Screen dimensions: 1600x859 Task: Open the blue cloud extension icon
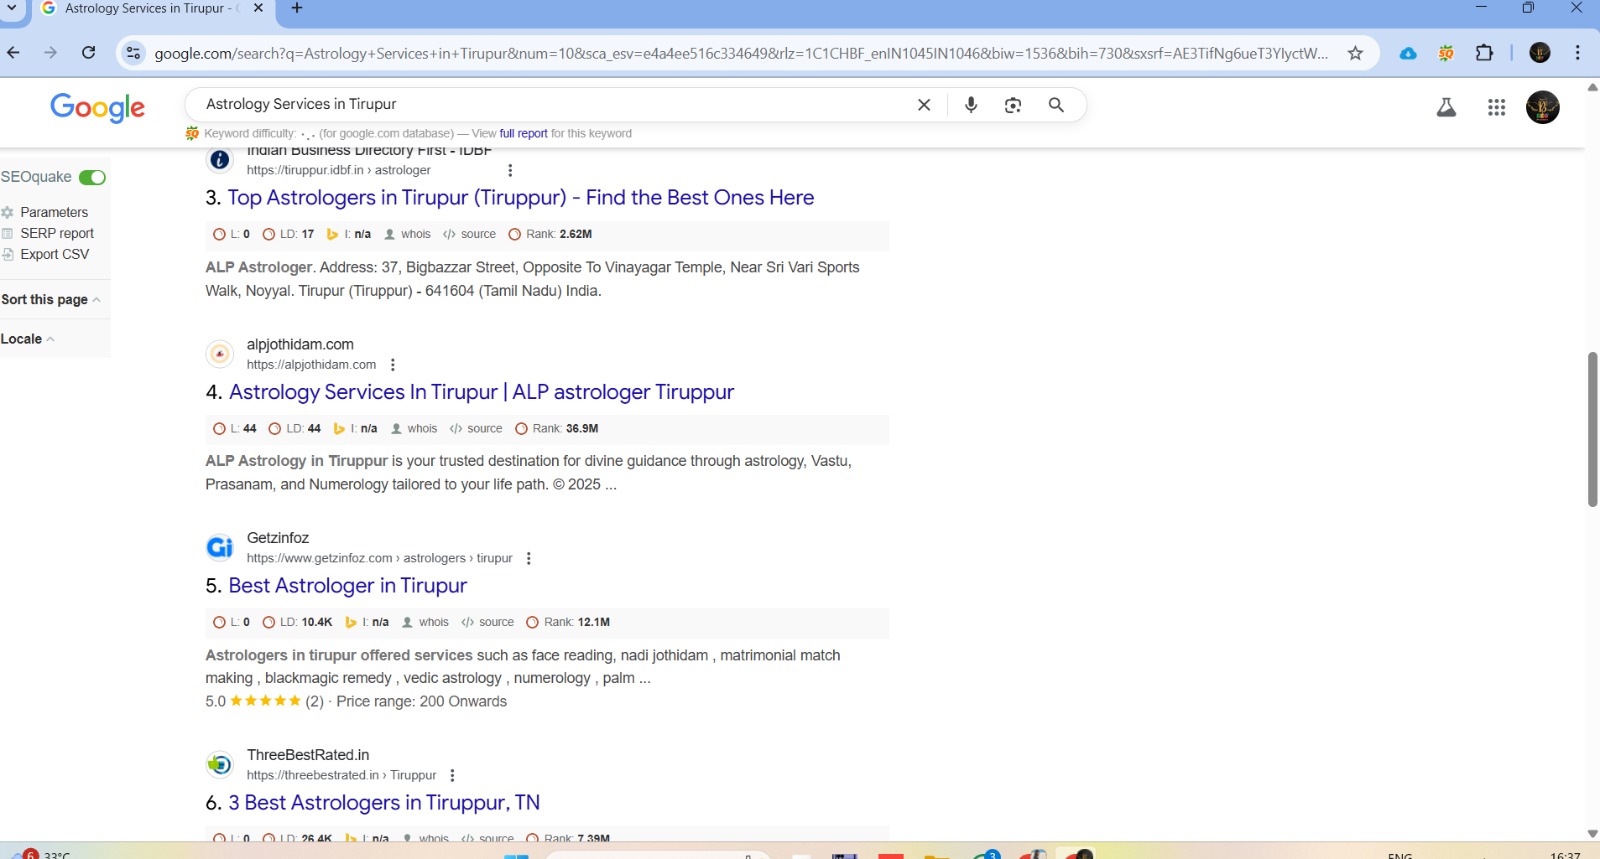pyautogui.click(x=1408, y=53)
